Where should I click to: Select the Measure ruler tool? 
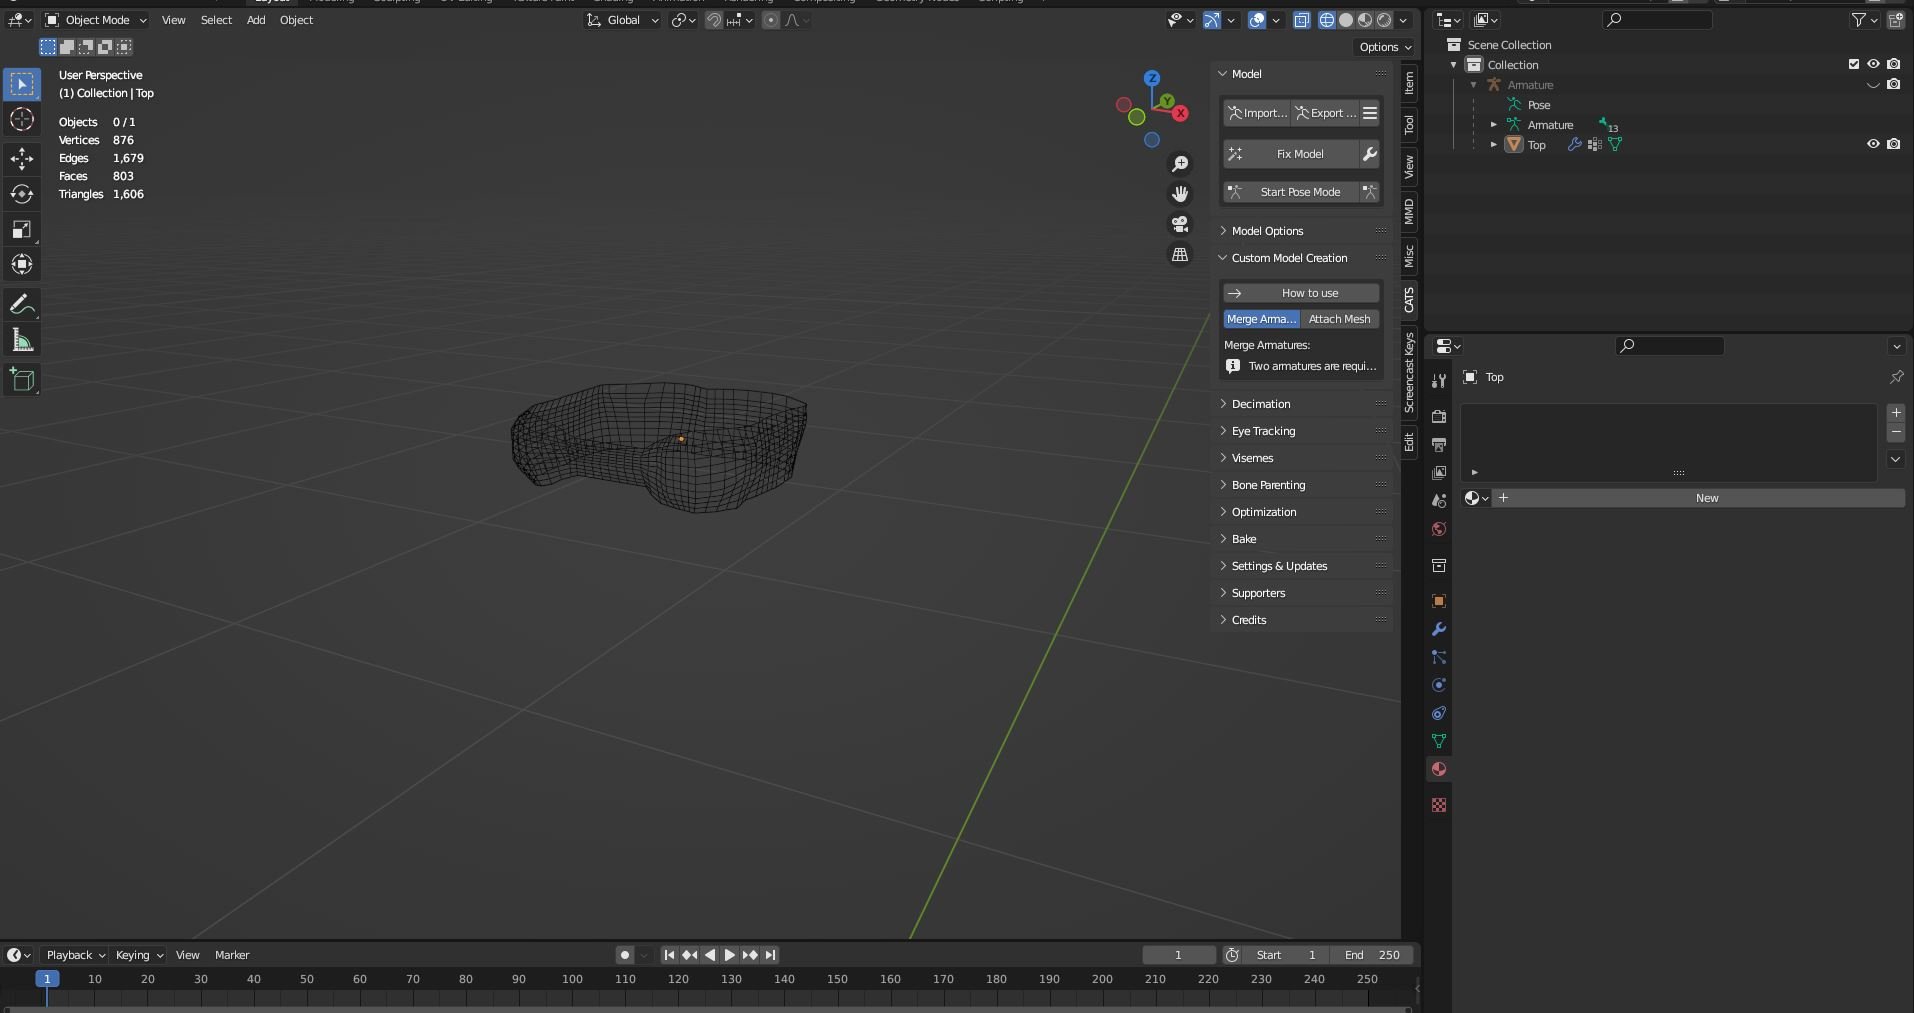point(22,341)
